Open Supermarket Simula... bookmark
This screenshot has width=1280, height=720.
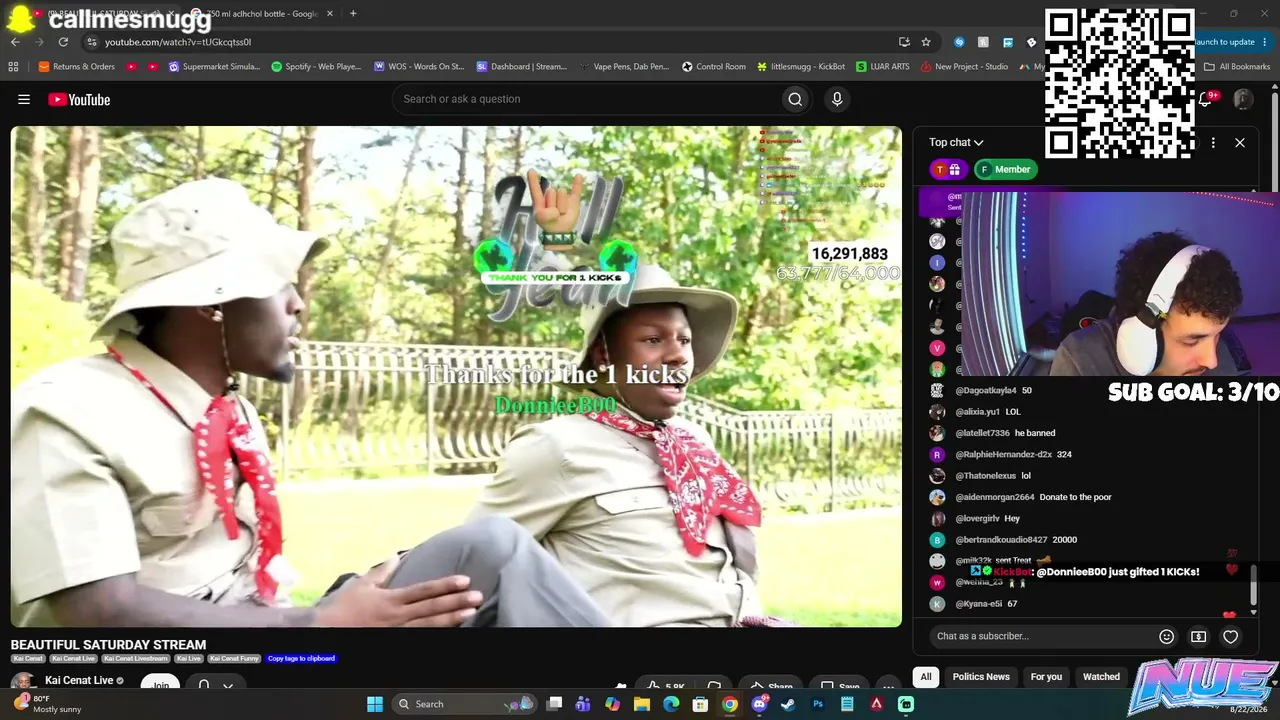click(214, 67)
